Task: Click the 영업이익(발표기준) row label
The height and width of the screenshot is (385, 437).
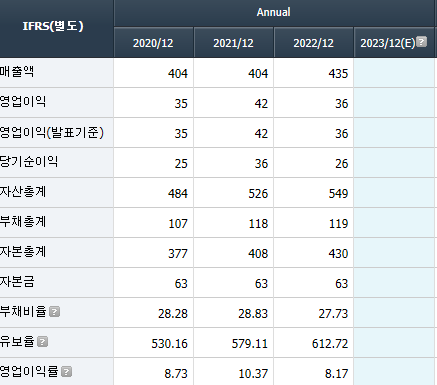Action: click(x=52, y=132)
